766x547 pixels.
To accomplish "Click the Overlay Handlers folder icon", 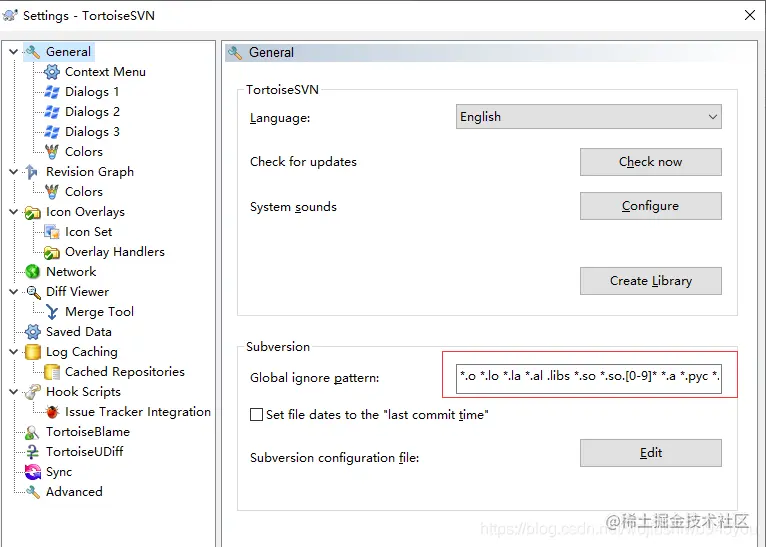I will [x=52, y=252].
